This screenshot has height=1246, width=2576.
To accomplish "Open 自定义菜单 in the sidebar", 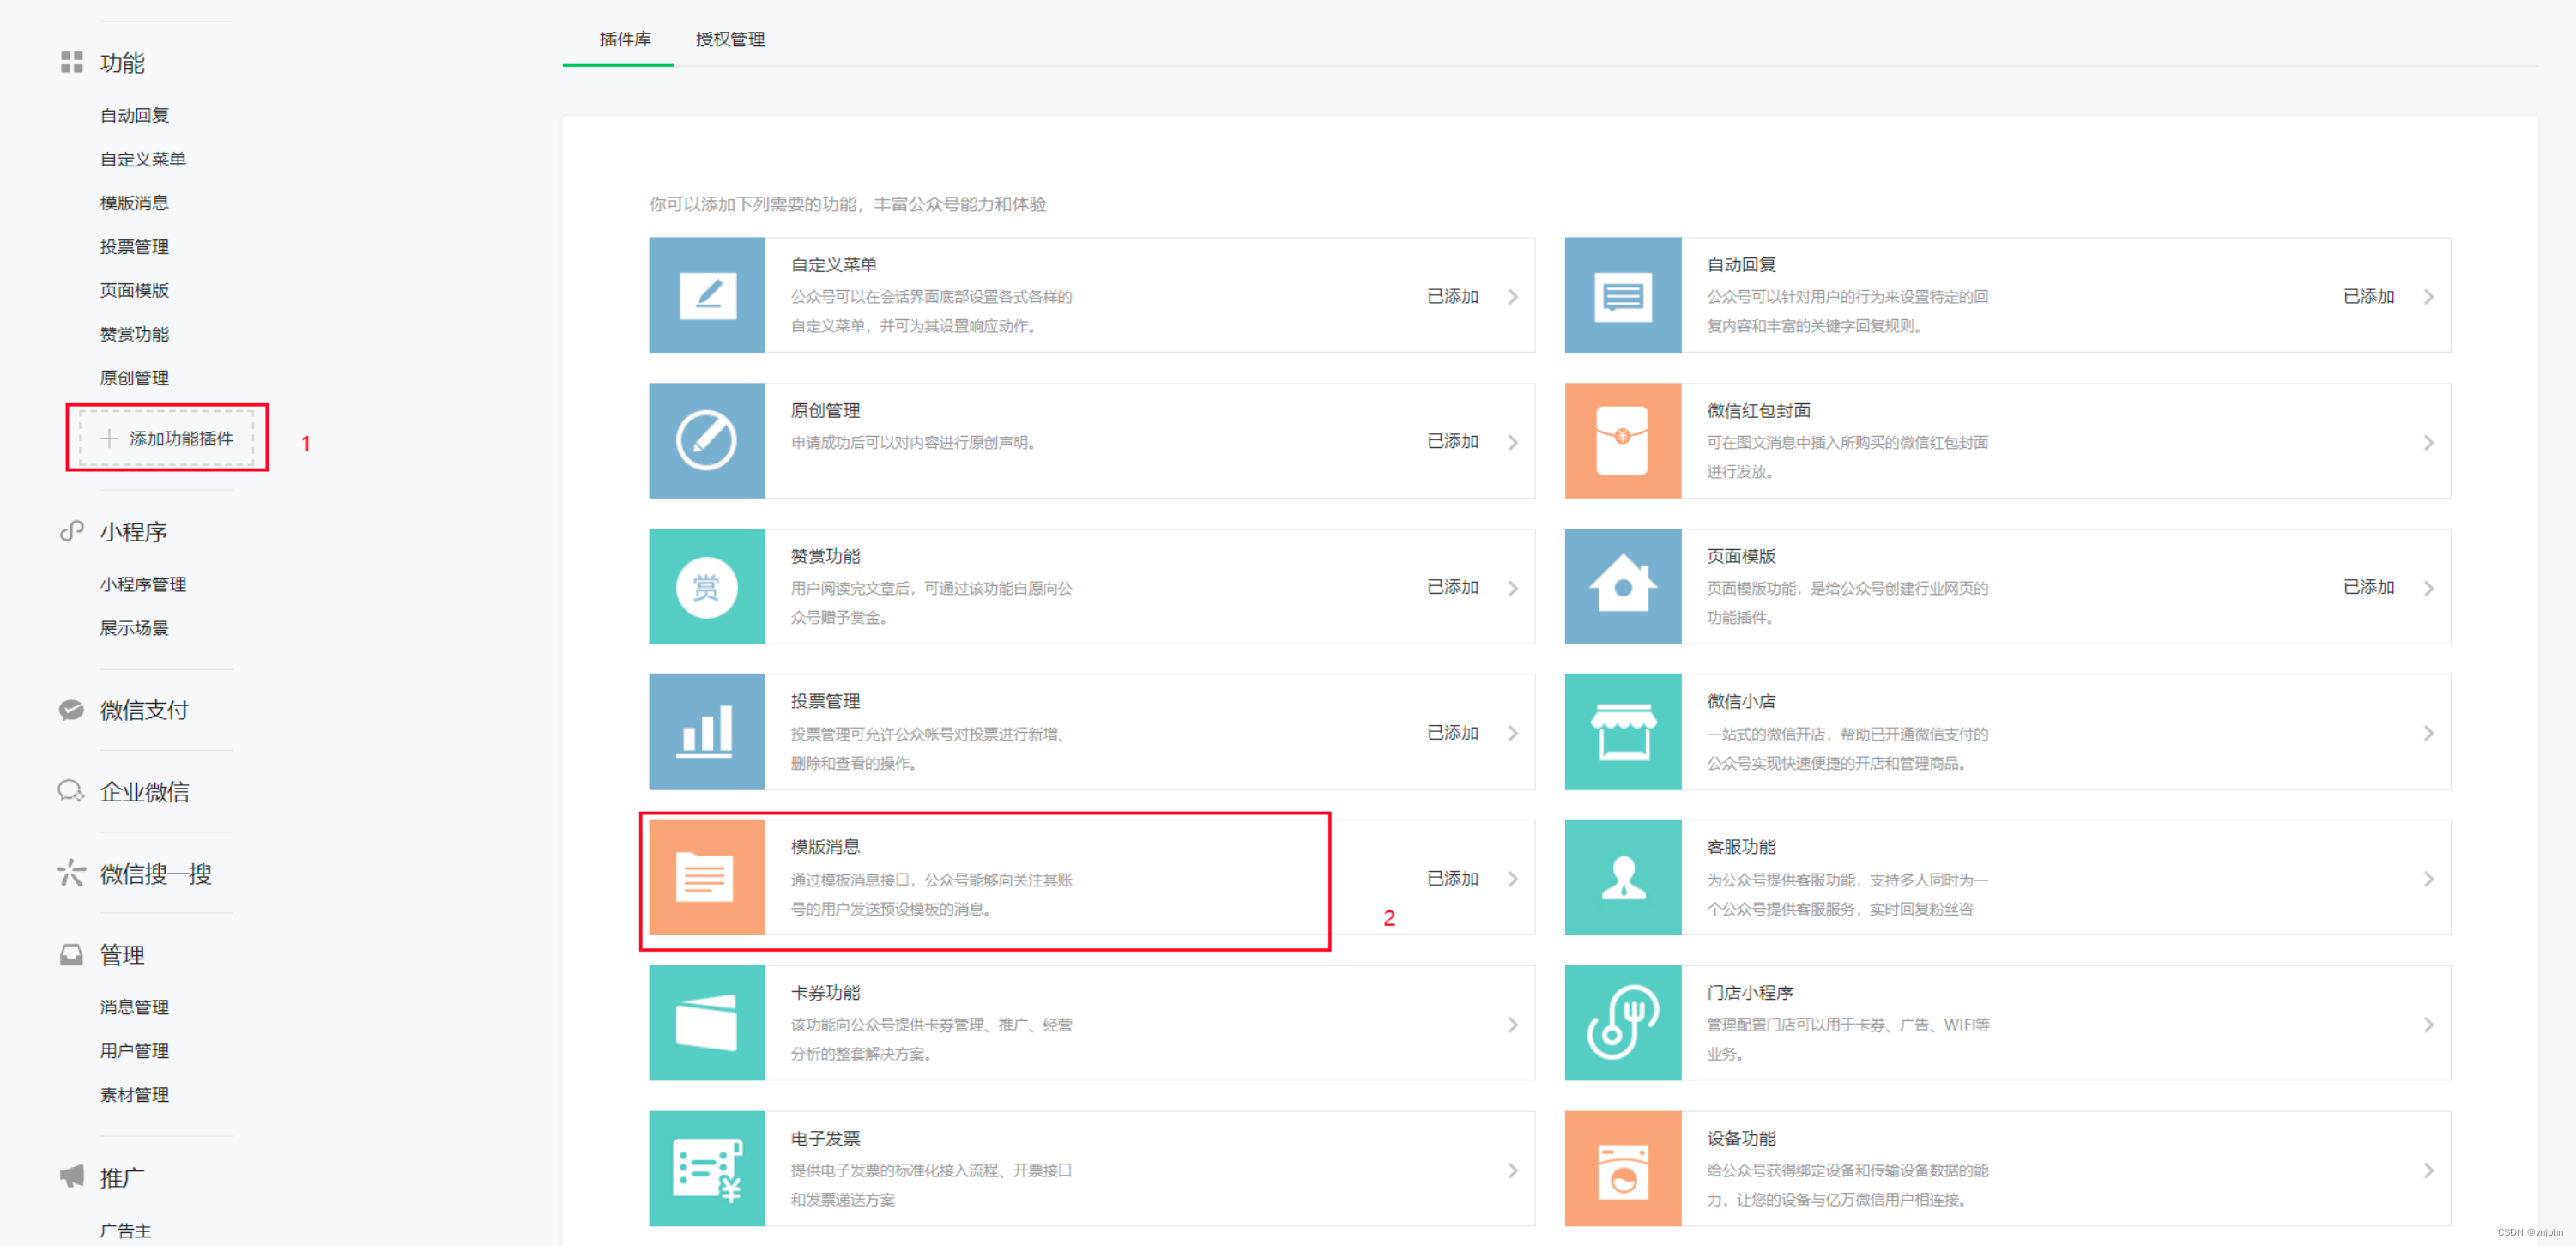I will (x=143, y=159).
